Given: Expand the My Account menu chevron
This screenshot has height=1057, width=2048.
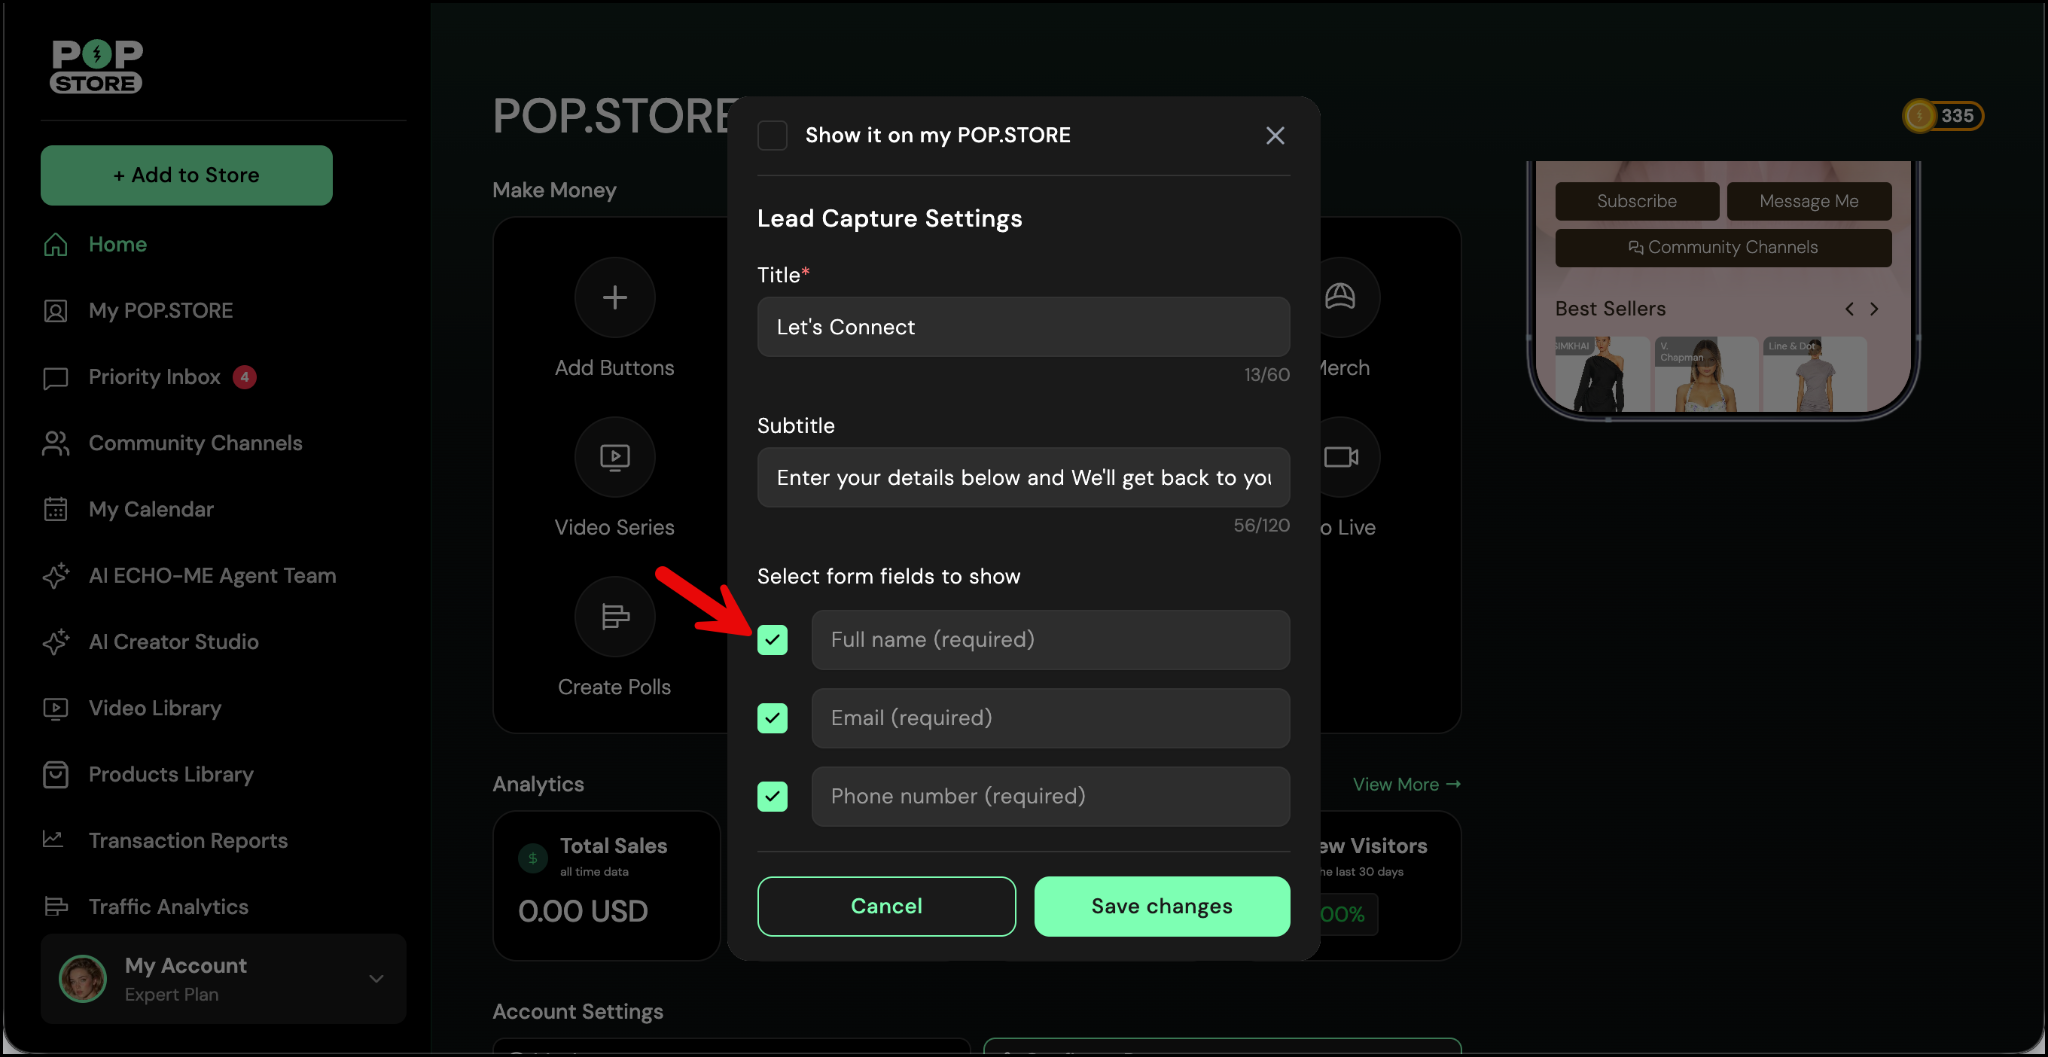Looking at the screenshot, I should click(x=376, y=979).
